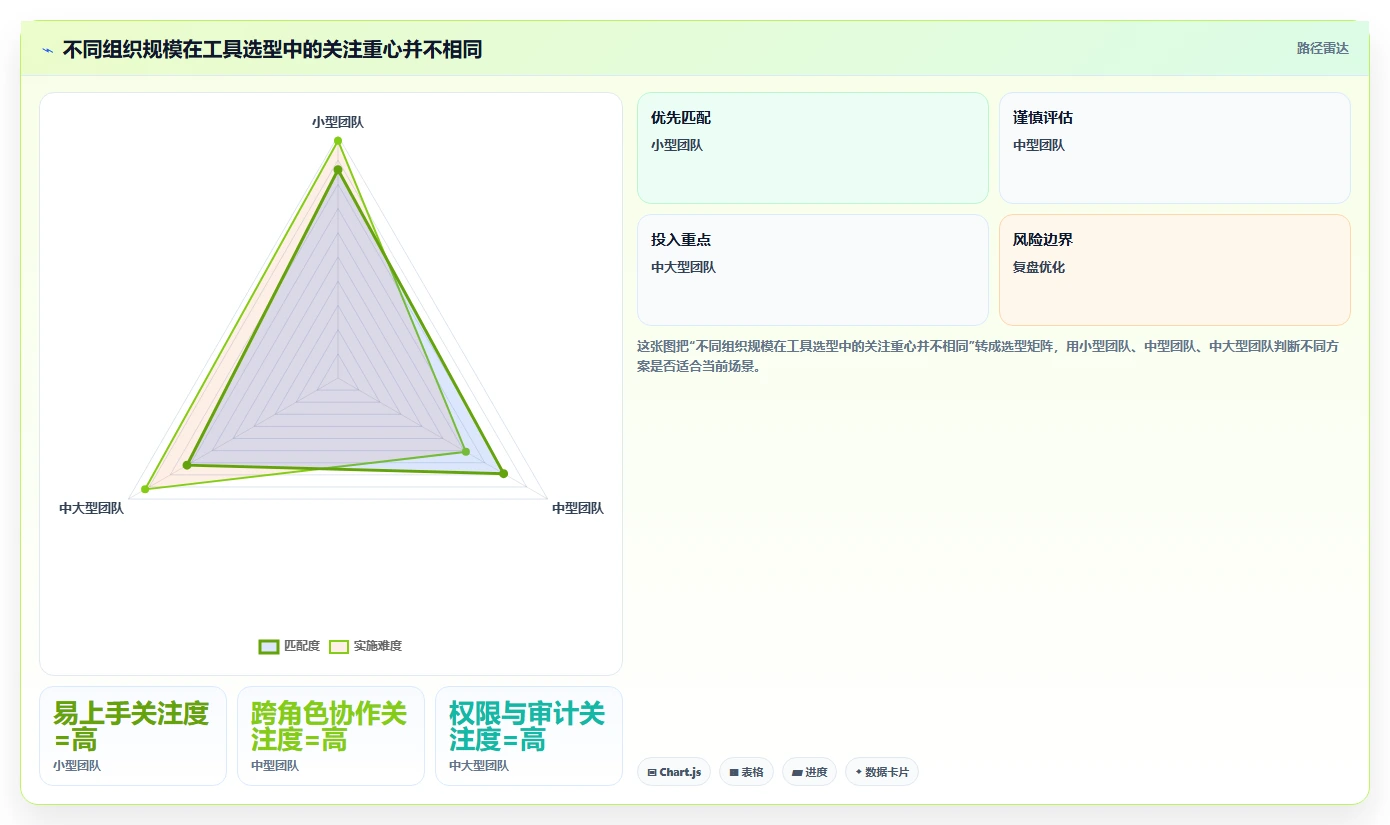Select the 匹配度 data point on 中型团队 axis

click(x=504, y=474)
